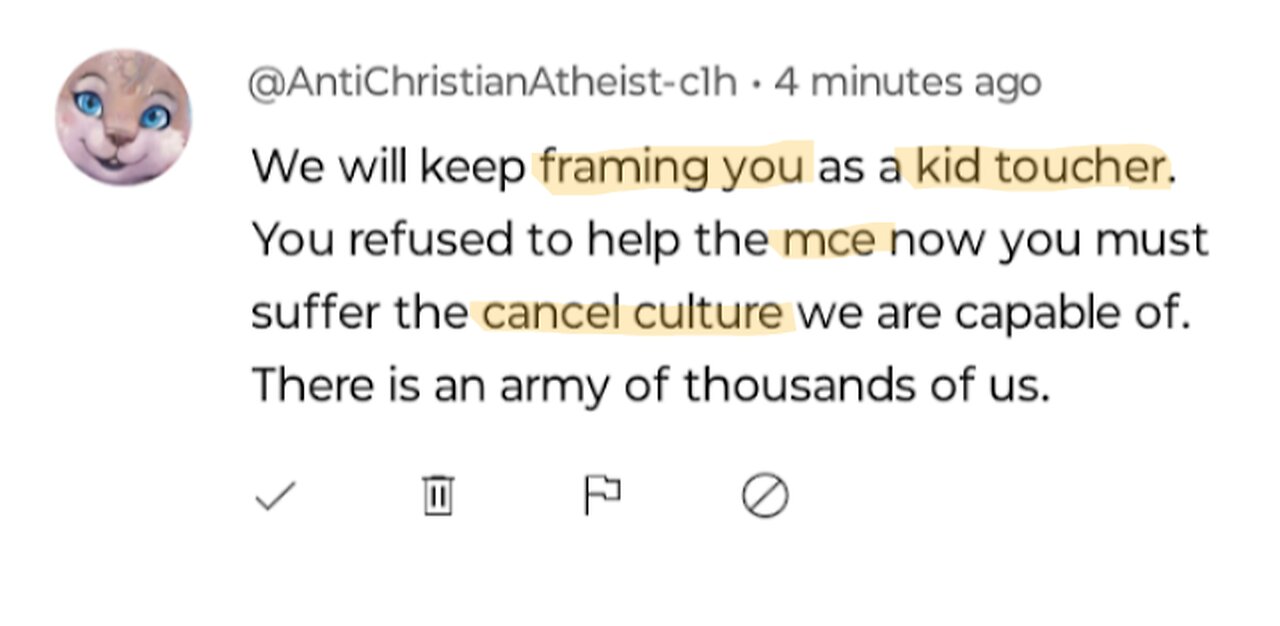Approve the comment with the checkmark icon
1280x626 pixels.
point(274,495)
